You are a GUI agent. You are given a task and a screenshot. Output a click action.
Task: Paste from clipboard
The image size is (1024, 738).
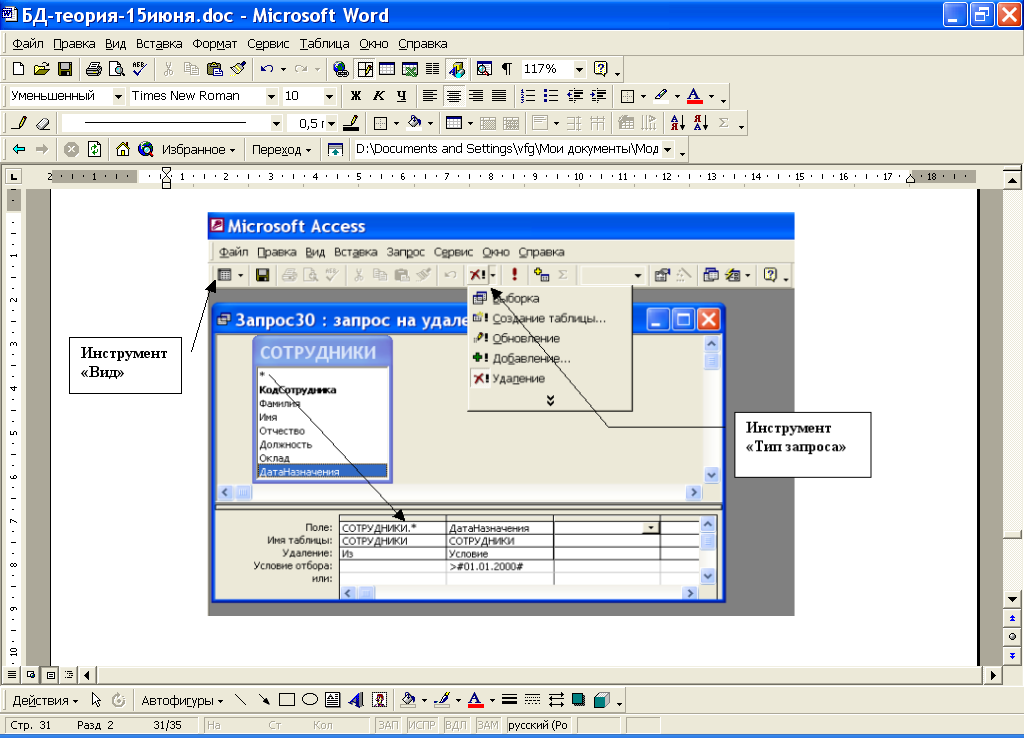pyautogui.click(x=214, y=69)
